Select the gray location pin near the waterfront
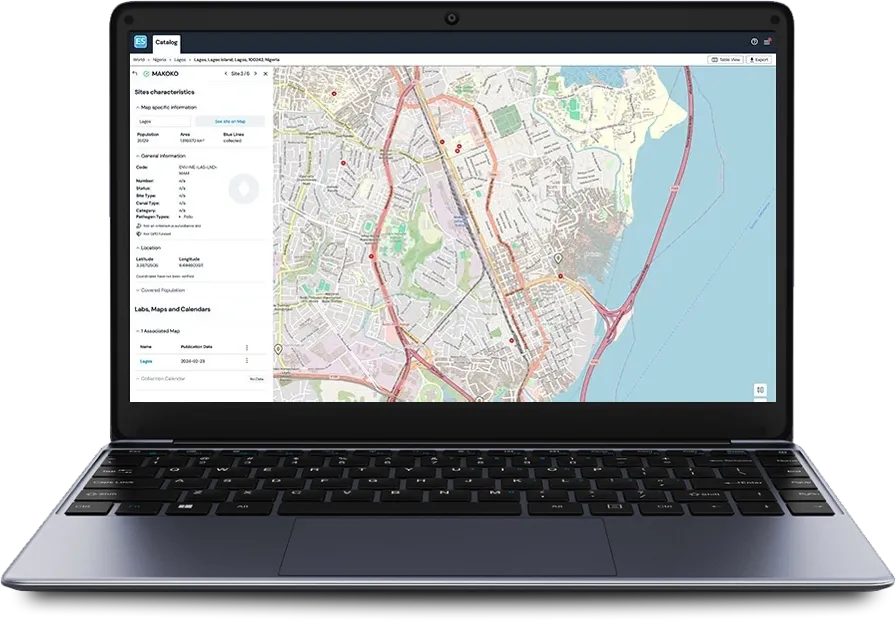The height and width of the screenshot is (621, 896). (558, 258)
